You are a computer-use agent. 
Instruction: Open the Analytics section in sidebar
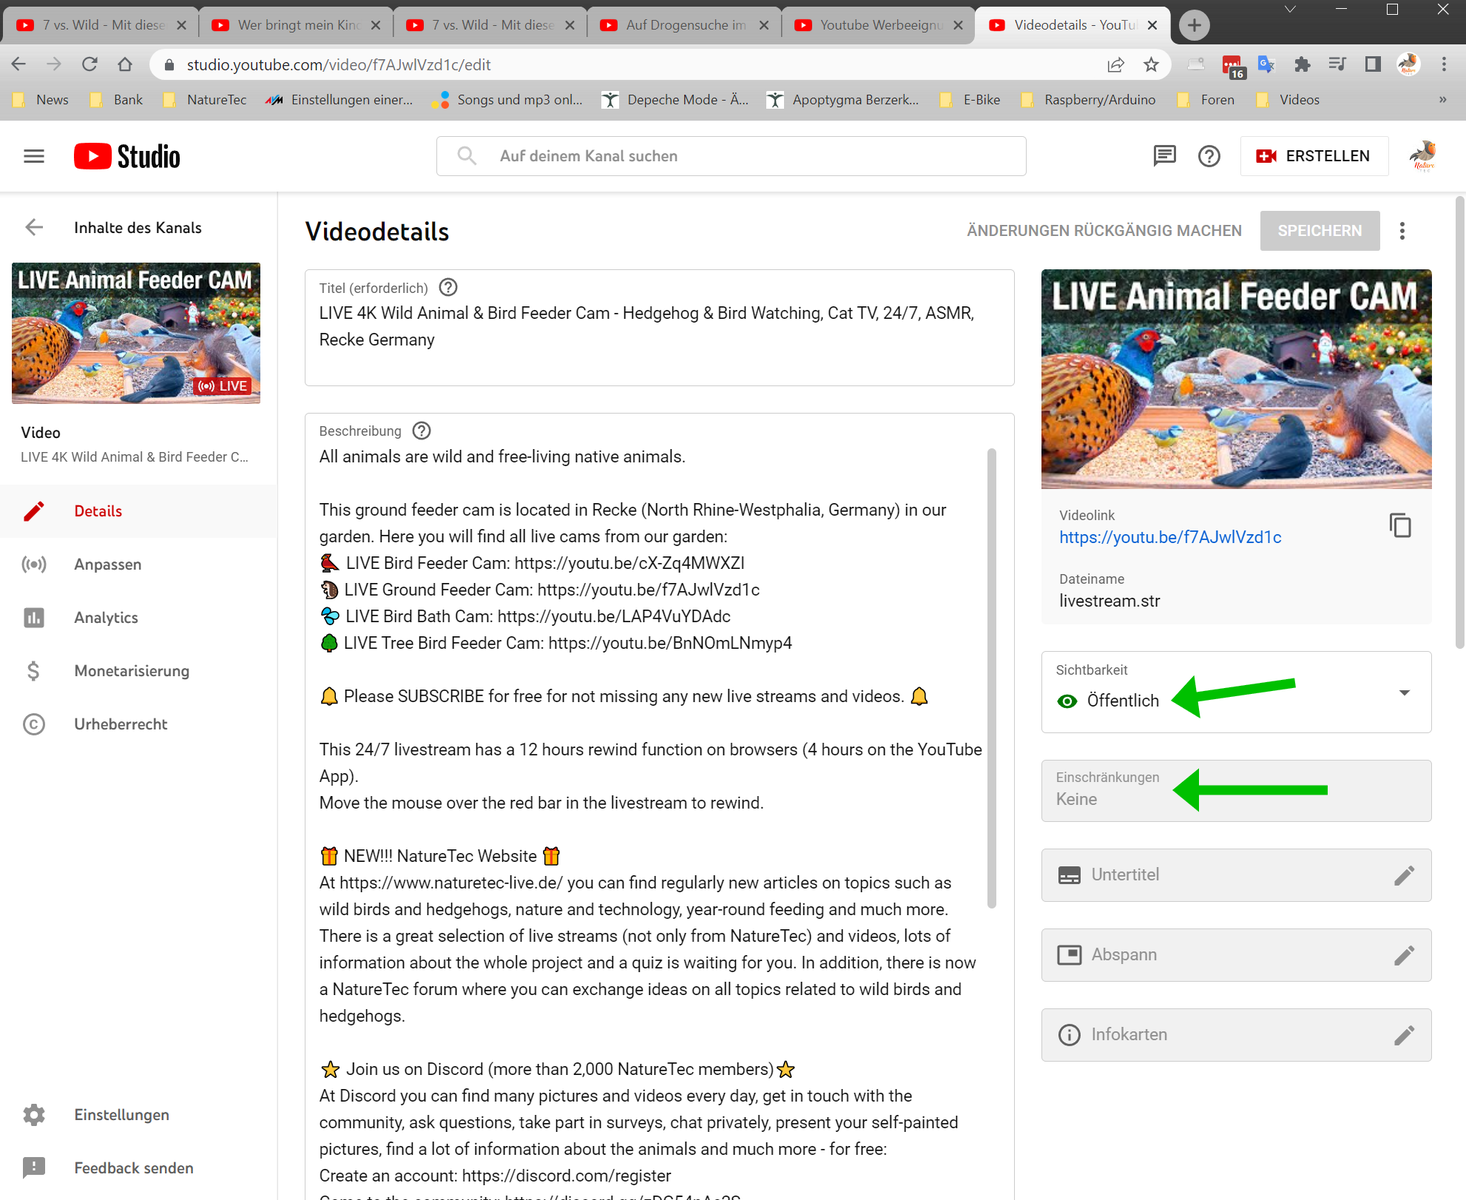pos(106,618)
